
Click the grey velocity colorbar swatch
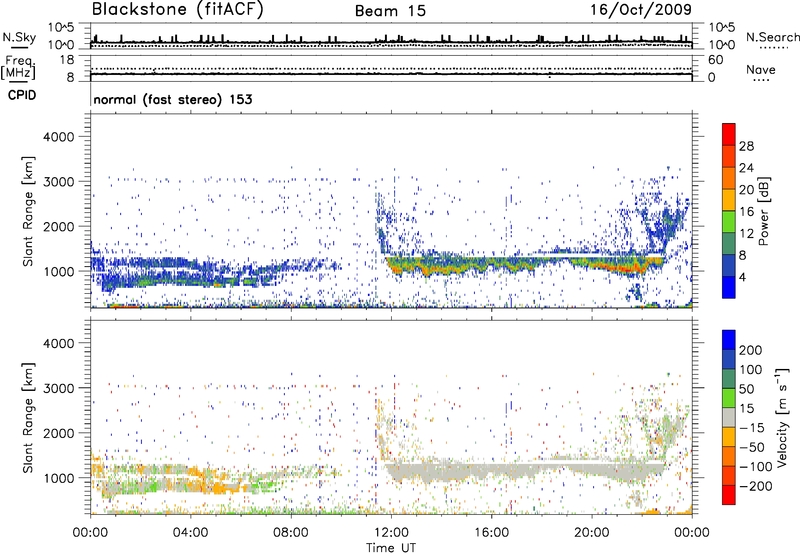[x=729, y=417]
